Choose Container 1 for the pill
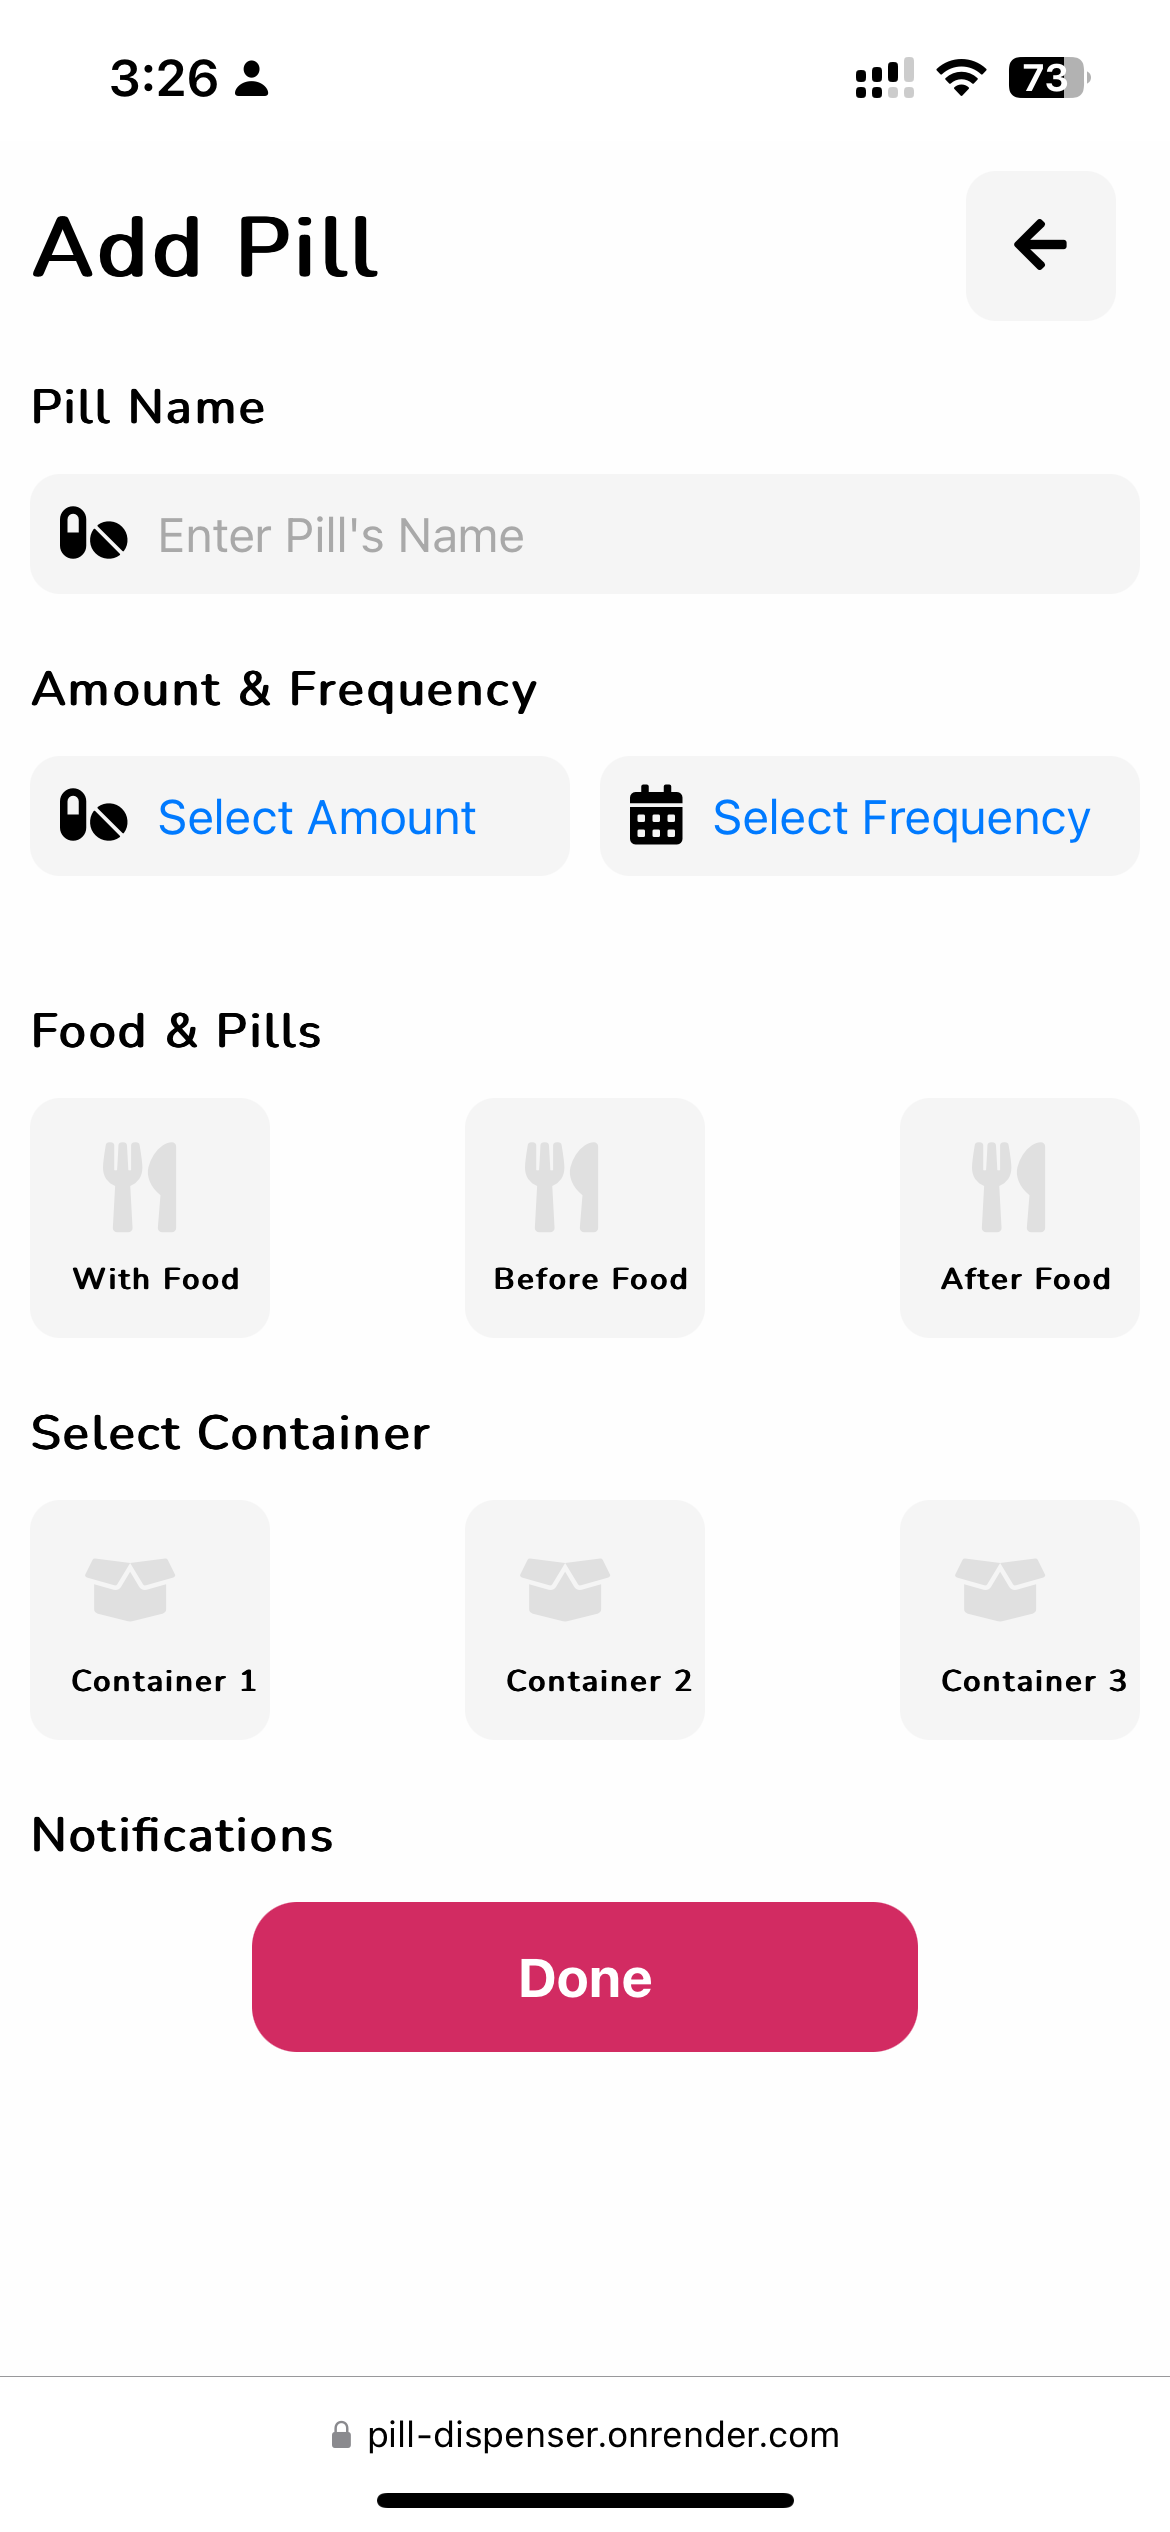Viewport: 1170px width, 2532px height. point(150,1620)
